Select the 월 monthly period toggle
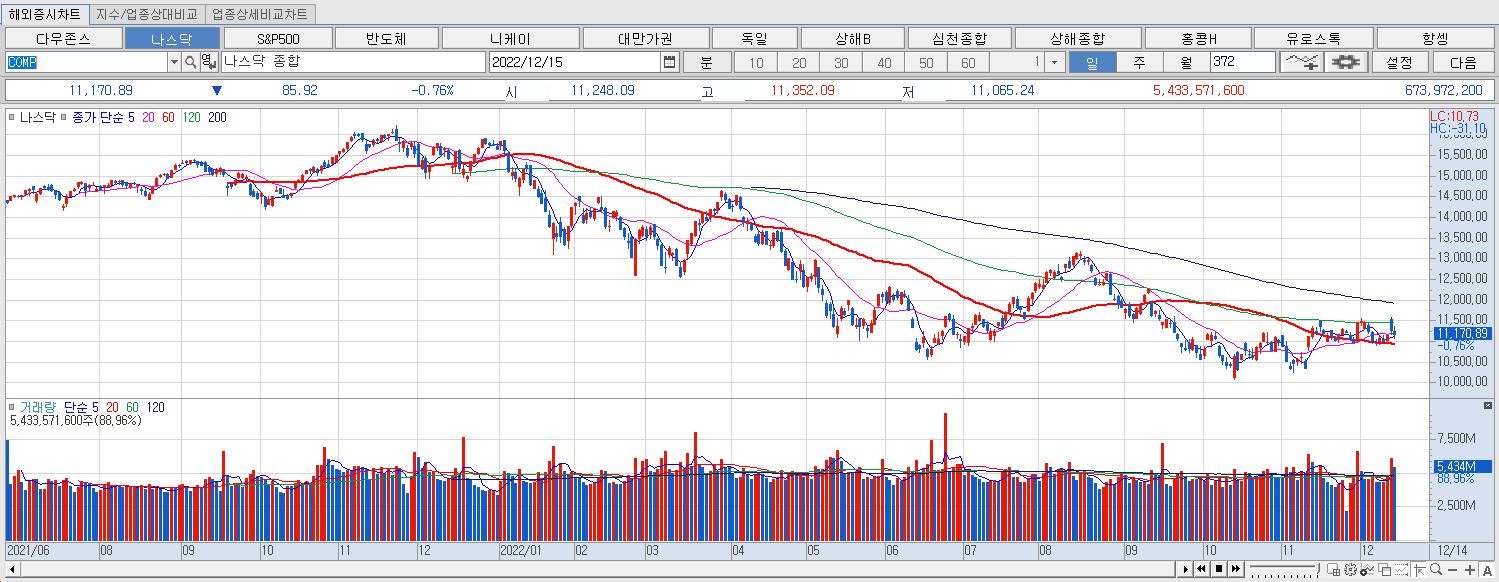This screenshot has width=1499, height=582. 1186,62
